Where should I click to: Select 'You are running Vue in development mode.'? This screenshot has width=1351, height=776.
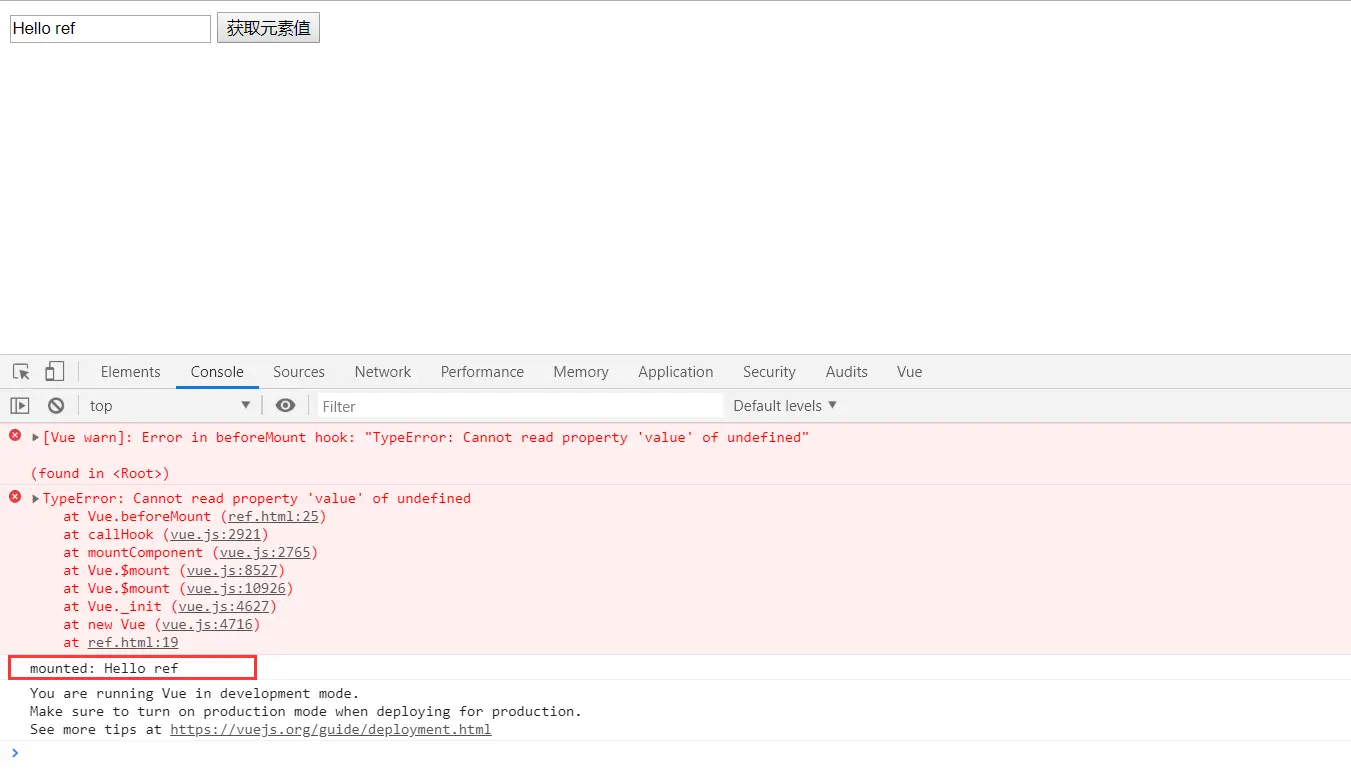[x=194, y=693]
